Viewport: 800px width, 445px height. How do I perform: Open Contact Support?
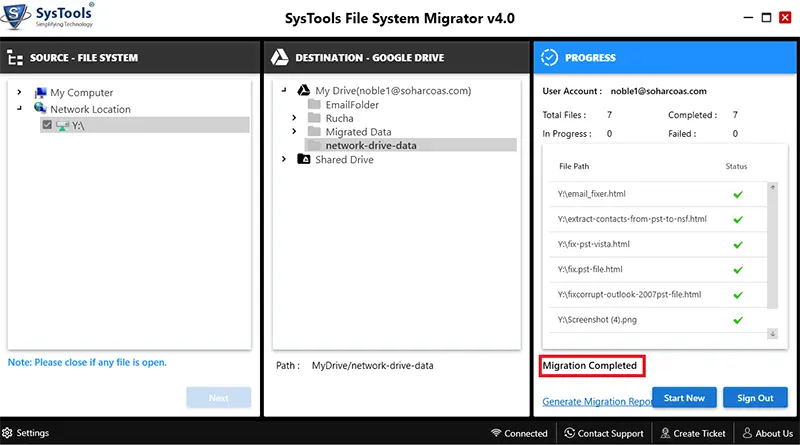(x=604, y=433)
